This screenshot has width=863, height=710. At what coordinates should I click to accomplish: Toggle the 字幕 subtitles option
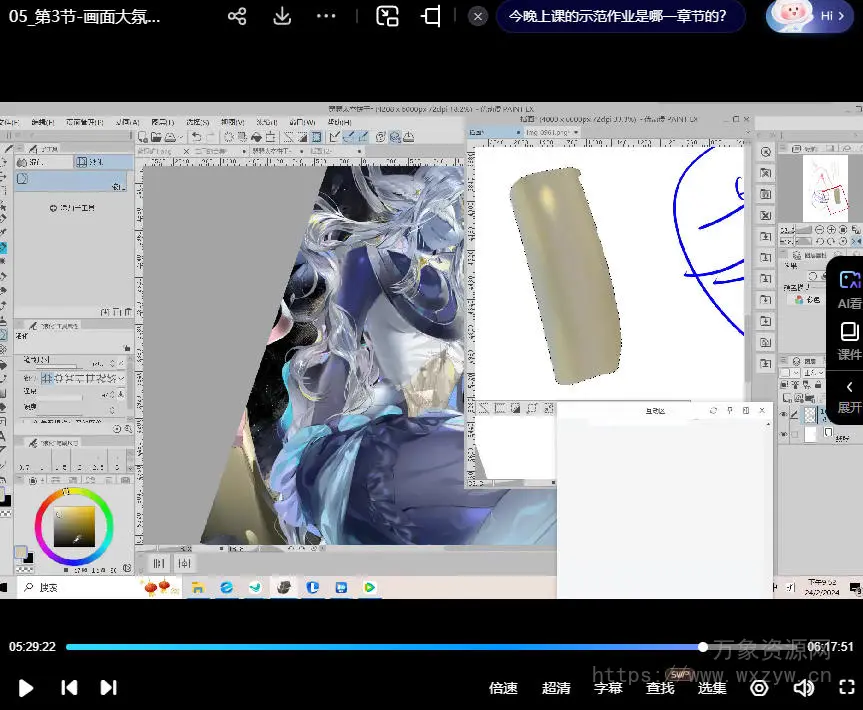608,688
